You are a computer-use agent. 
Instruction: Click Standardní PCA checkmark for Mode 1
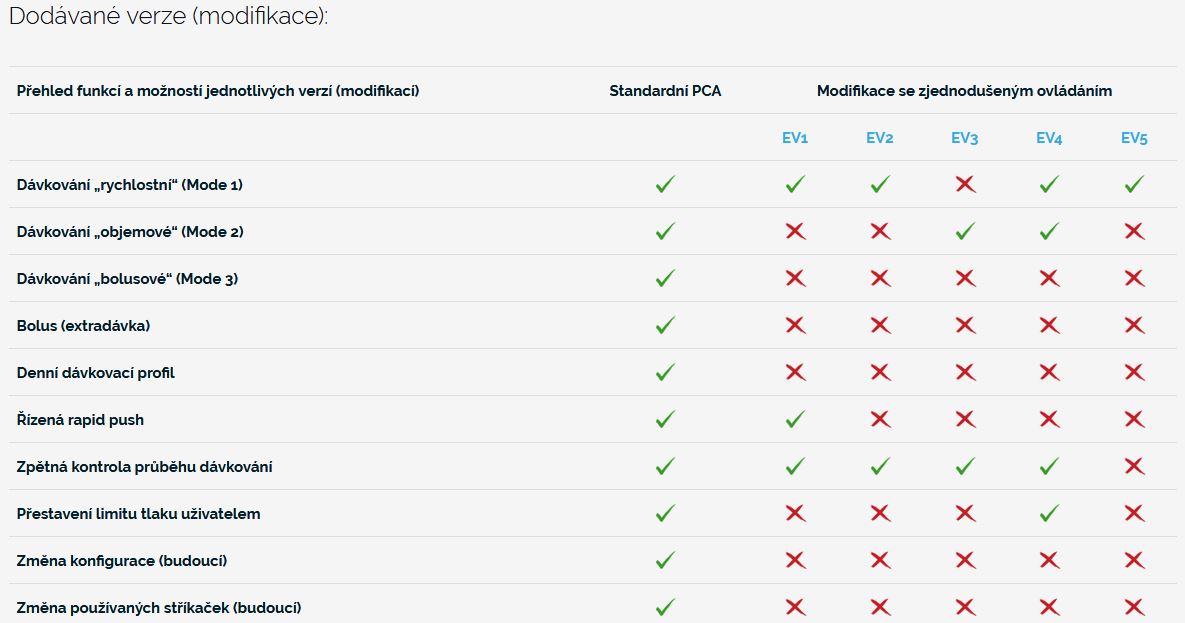665,185
